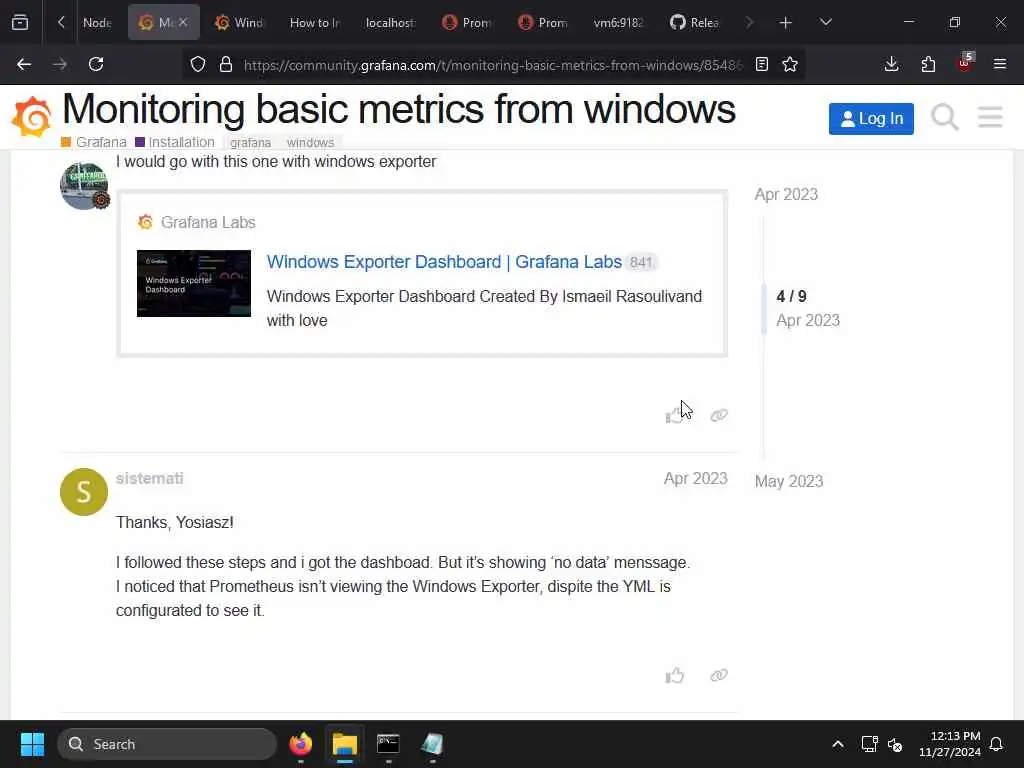Open the second Prom tab

coord(542,22)
